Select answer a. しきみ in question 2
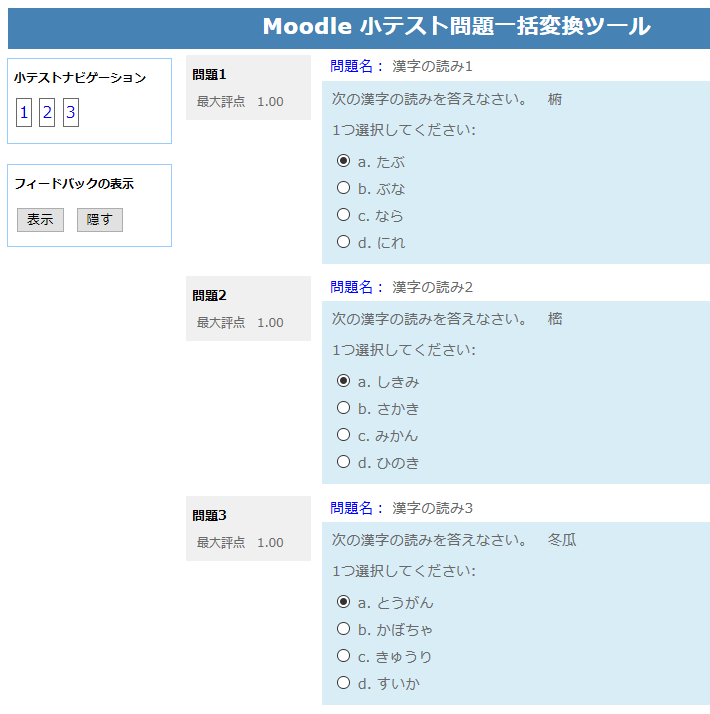Viewport: 710px width, 714px height. [x=343, y=381]
